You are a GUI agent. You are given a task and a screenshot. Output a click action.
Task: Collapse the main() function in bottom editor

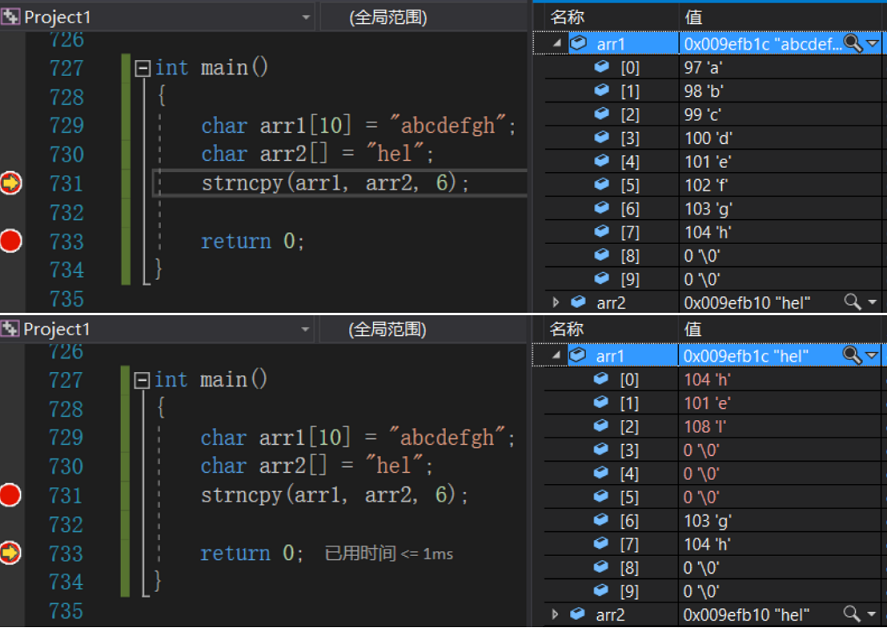(x=142, y=380)
